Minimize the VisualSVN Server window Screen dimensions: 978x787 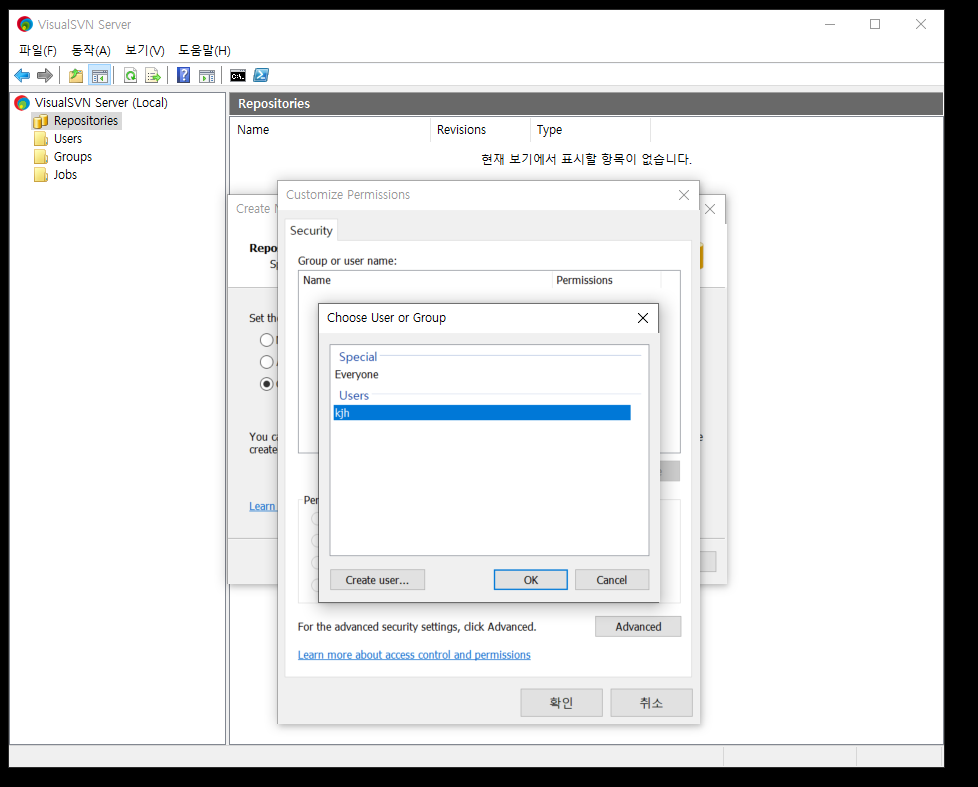[x=830, y=24]
